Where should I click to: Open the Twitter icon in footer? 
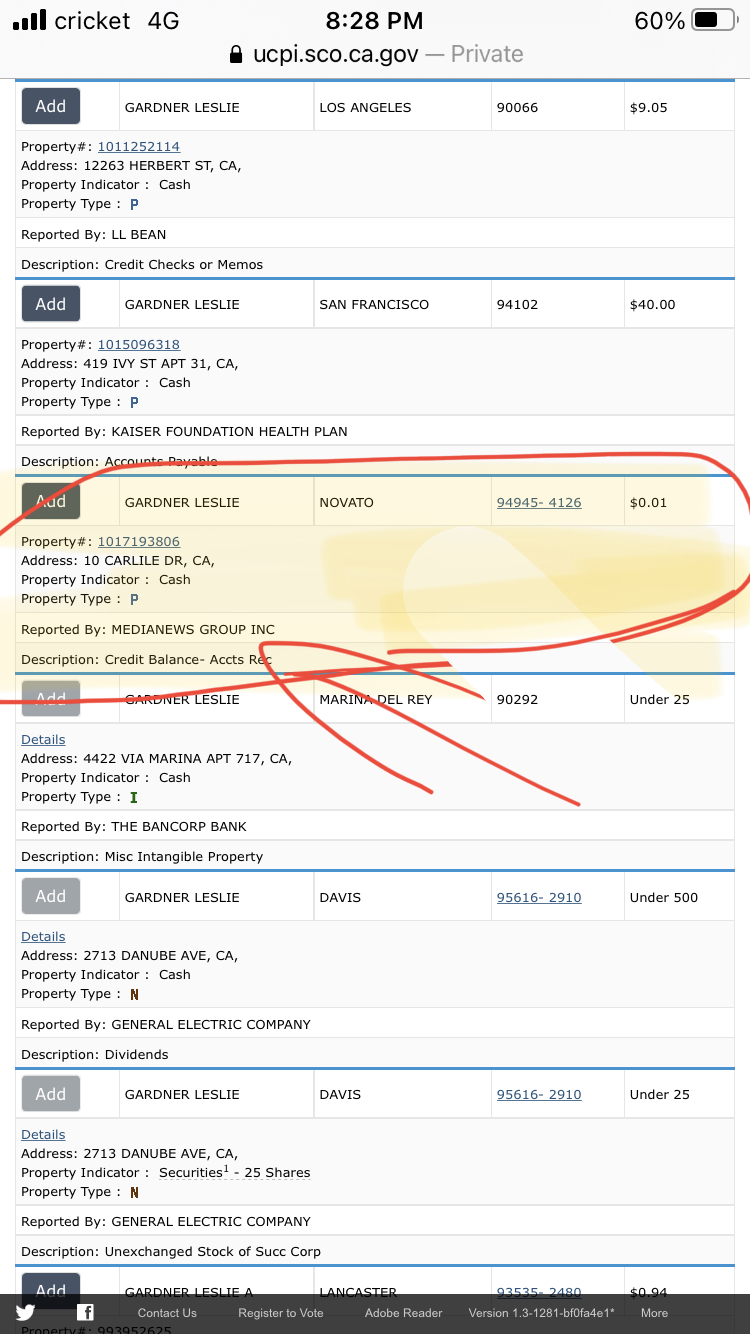coord(25,1313)
